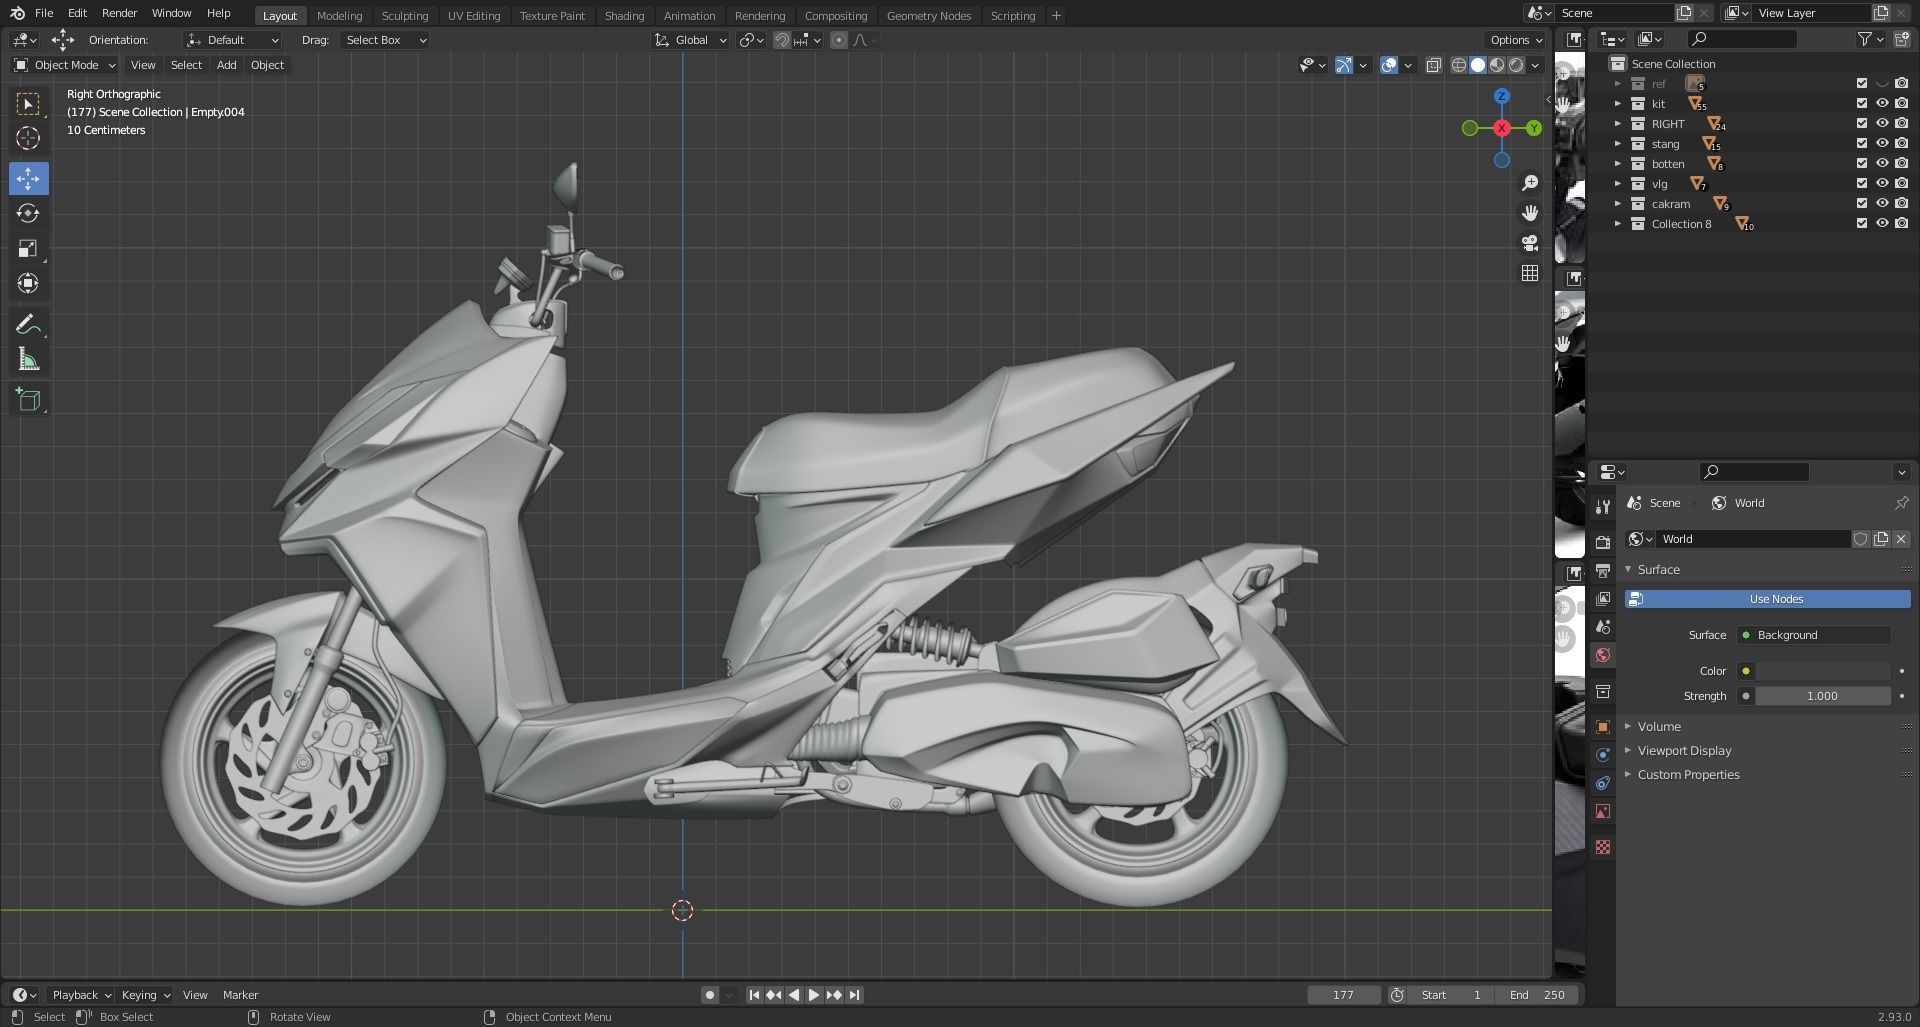Select the Rotate tool

[28, 213]
